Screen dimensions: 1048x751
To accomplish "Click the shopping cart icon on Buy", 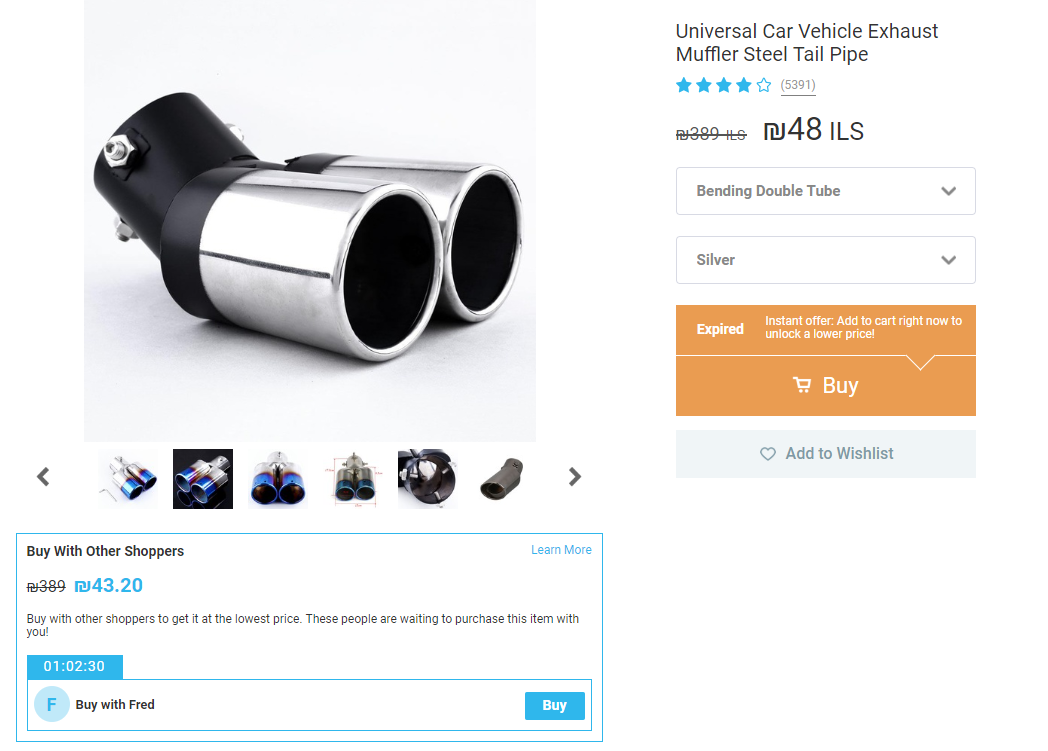I will (802, 385).
